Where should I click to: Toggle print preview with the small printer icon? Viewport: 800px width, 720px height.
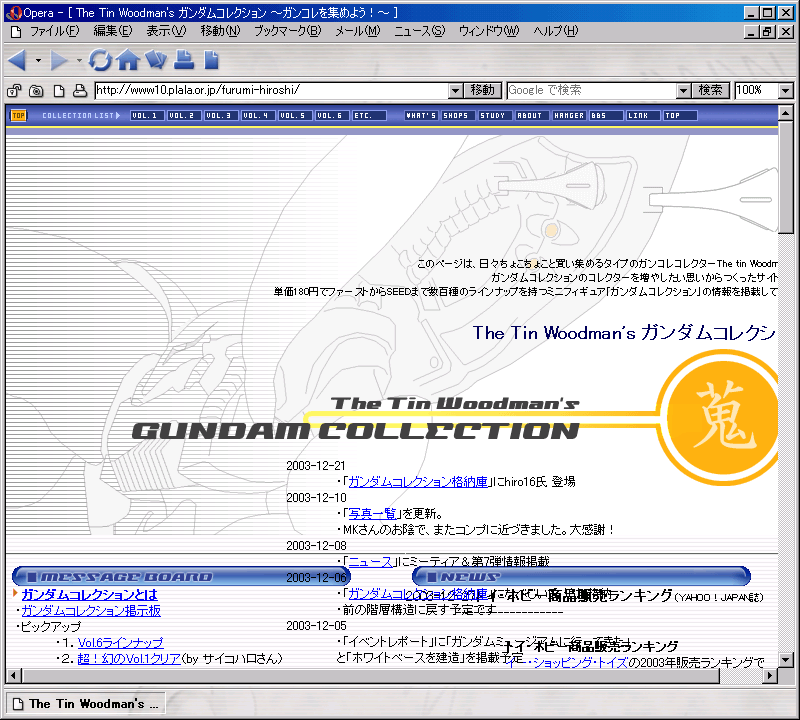click(80, 91)
